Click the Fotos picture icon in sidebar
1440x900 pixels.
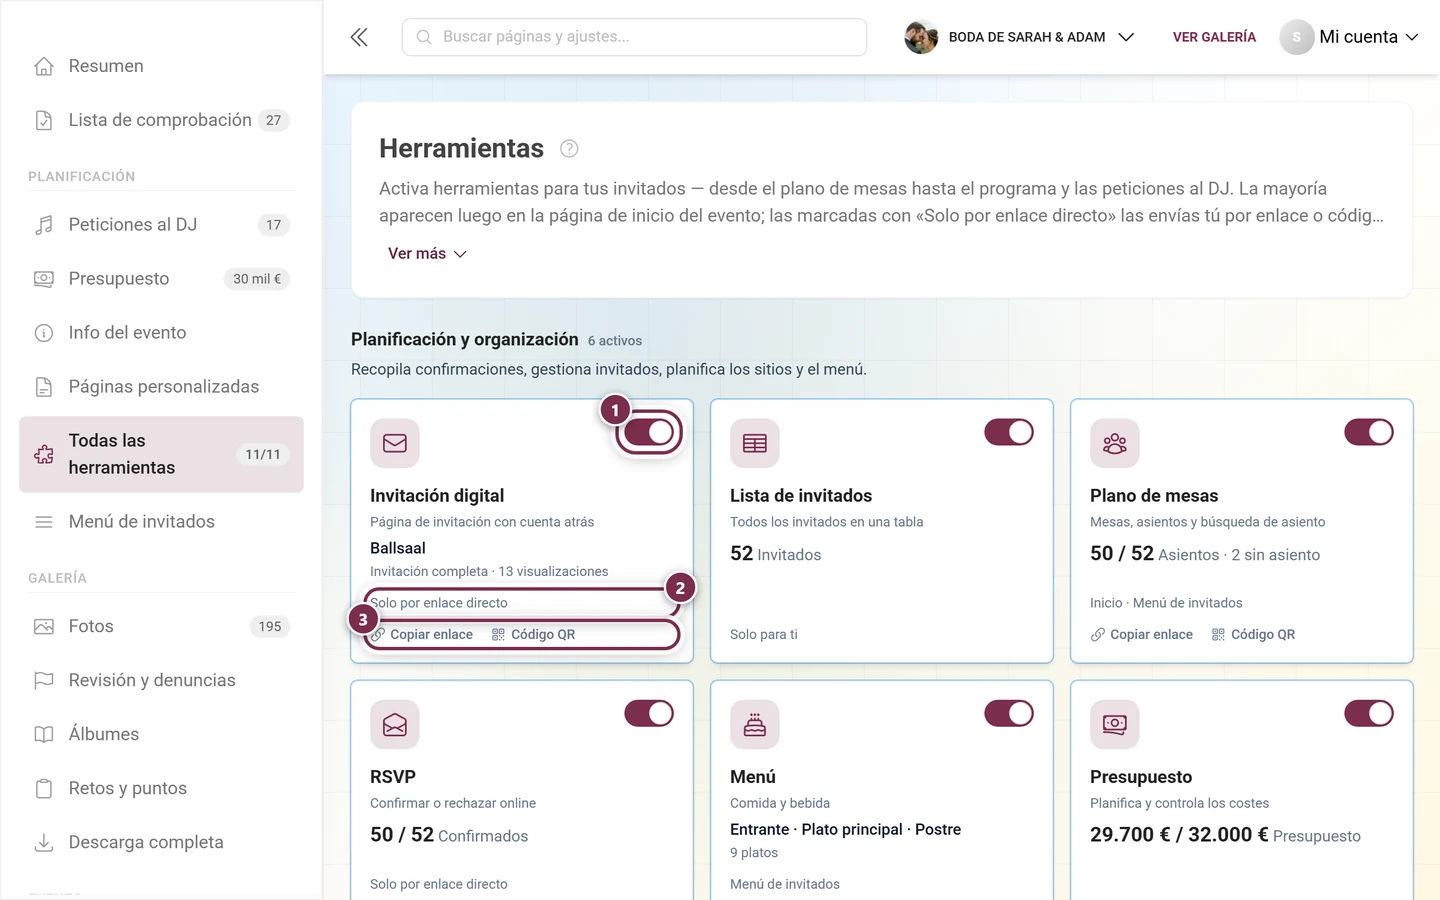pos(44,627)
